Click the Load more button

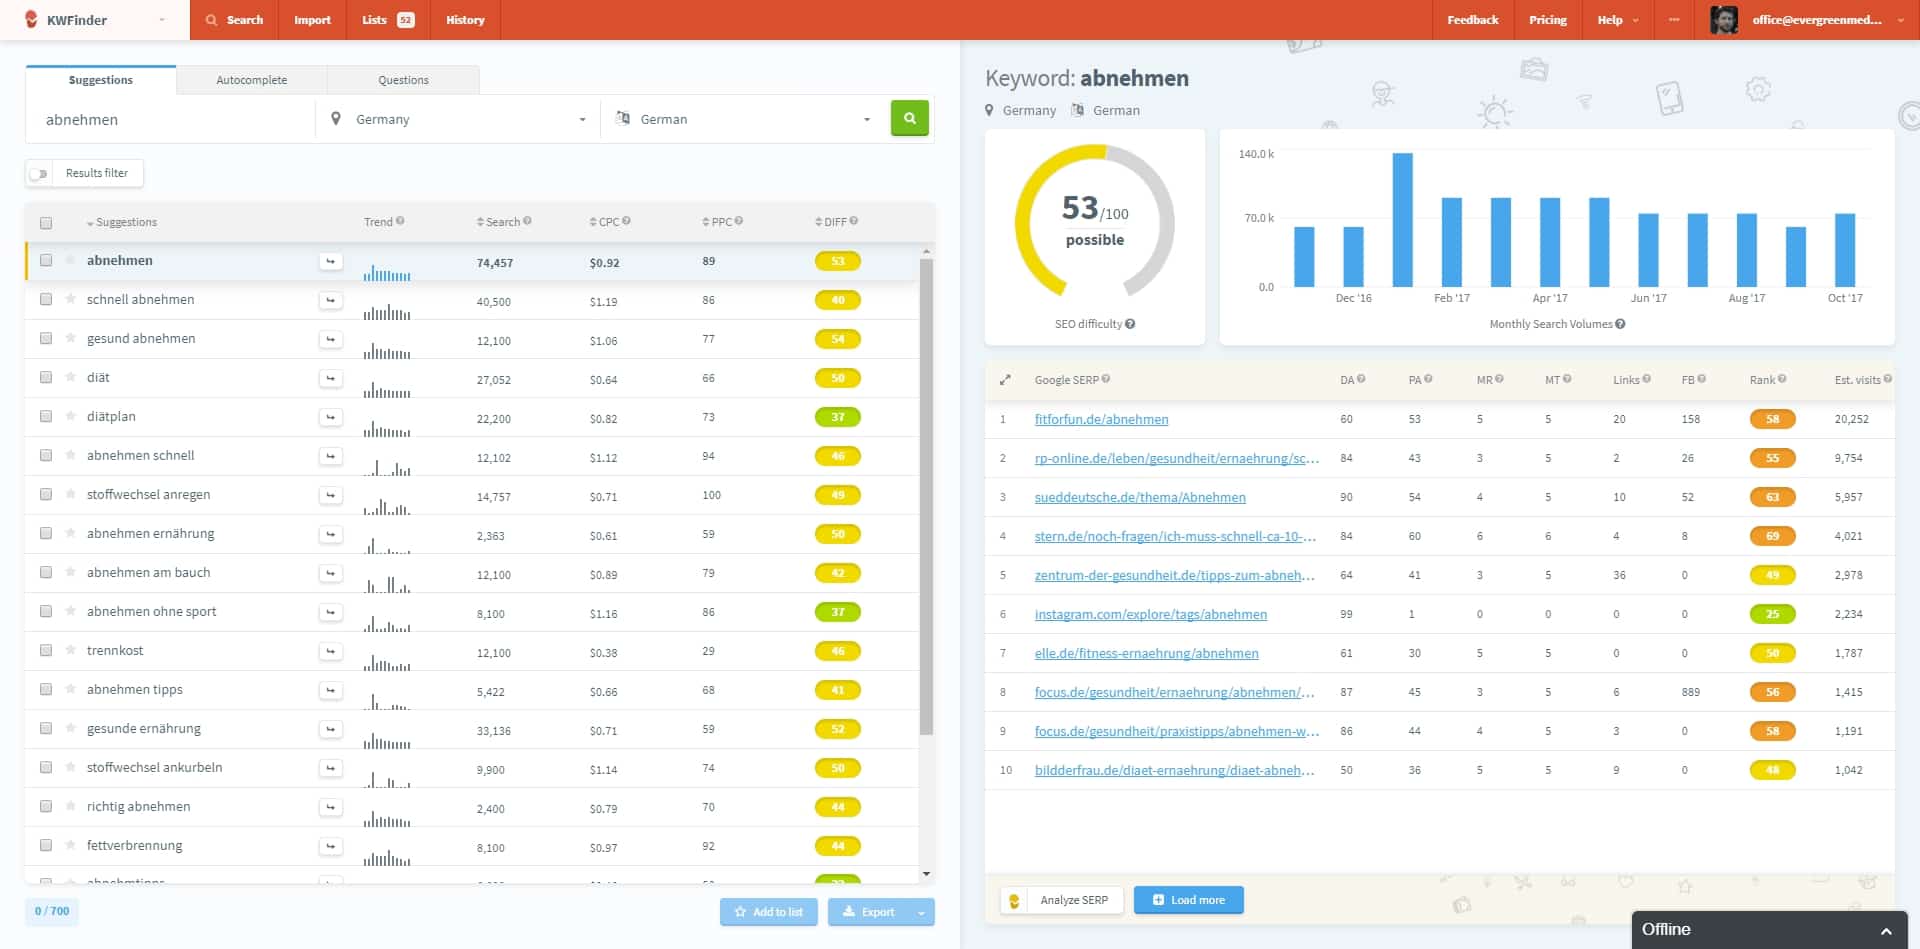[1188, 900]
